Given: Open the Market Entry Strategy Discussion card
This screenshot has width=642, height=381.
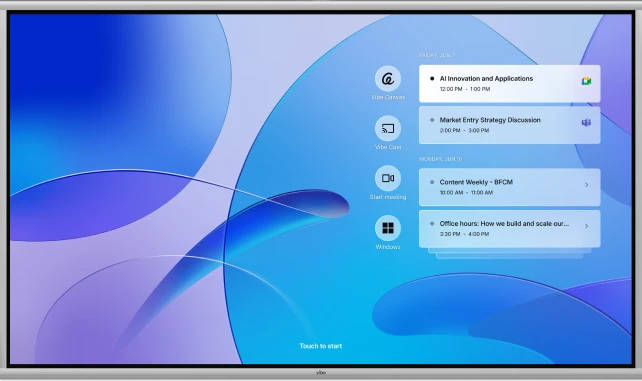Looking at the screenshot, I should 509,125.
